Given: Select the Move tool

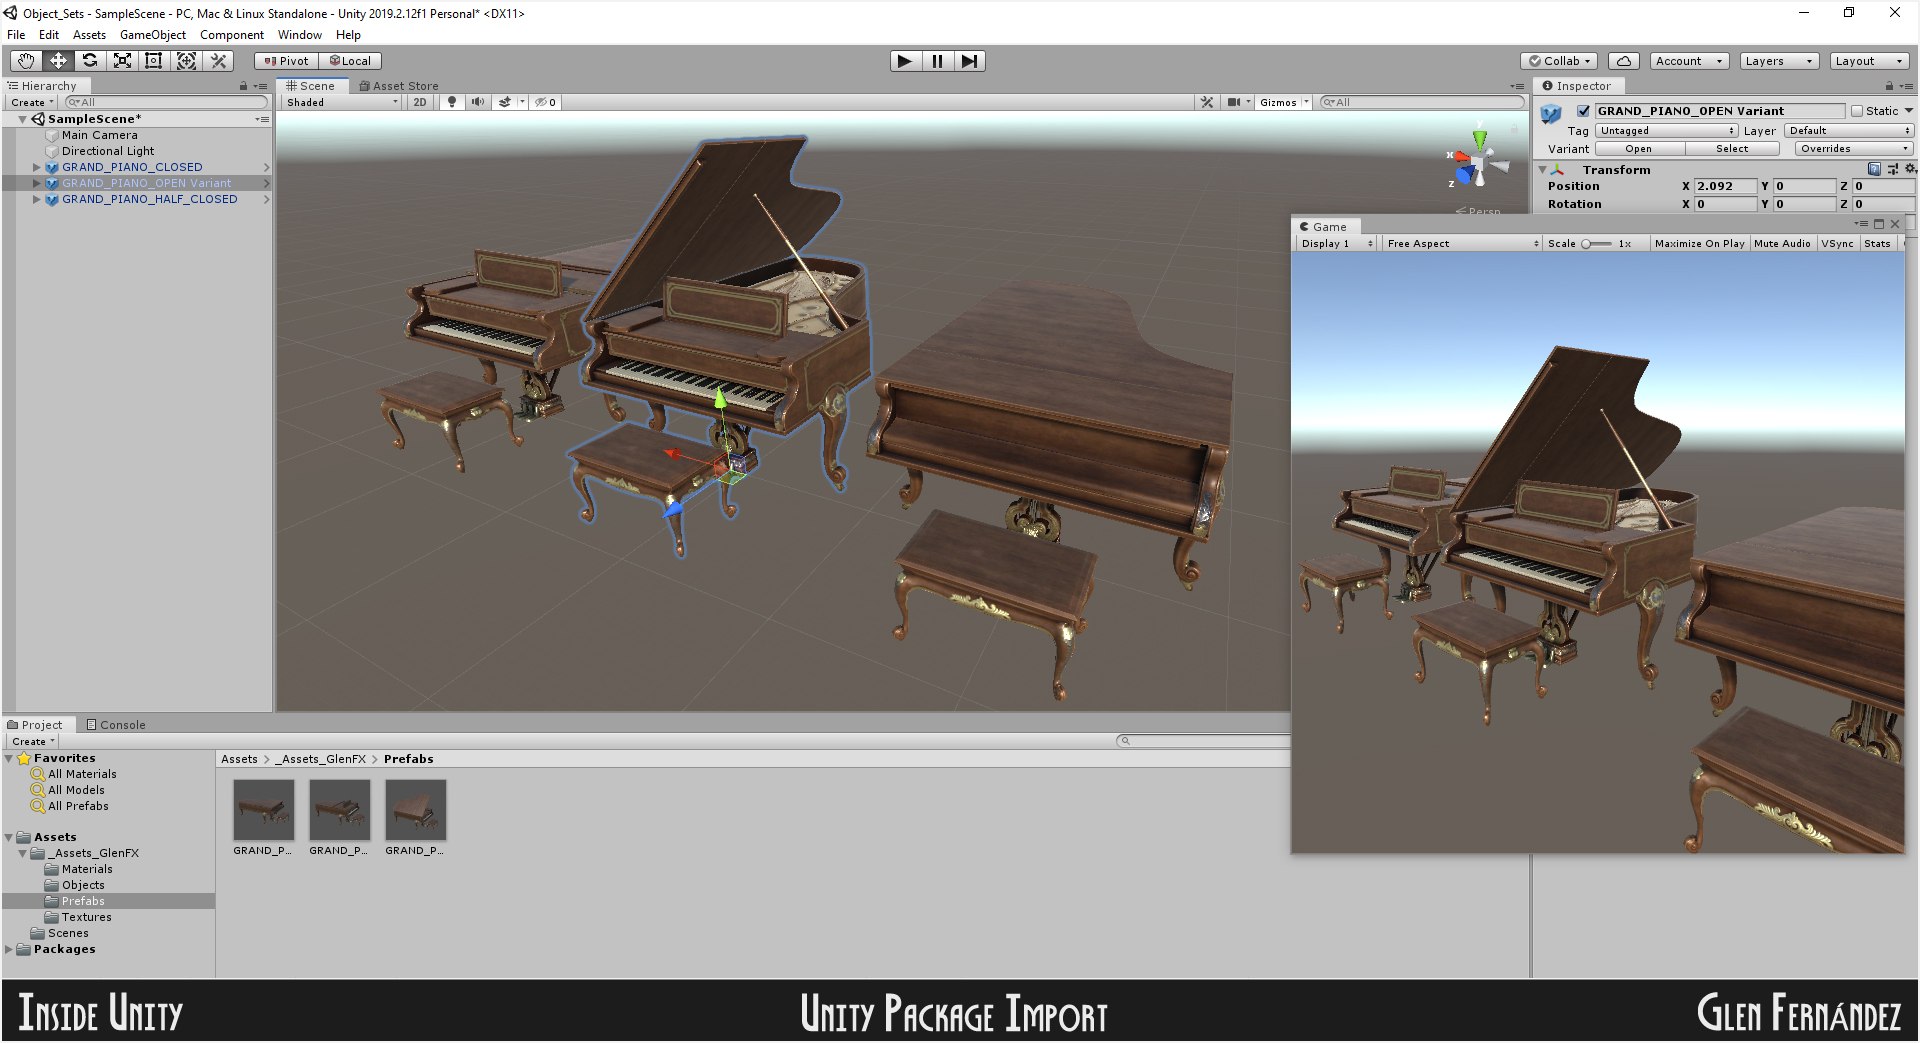Looking at the screenshot, I should tap(58, 61).
